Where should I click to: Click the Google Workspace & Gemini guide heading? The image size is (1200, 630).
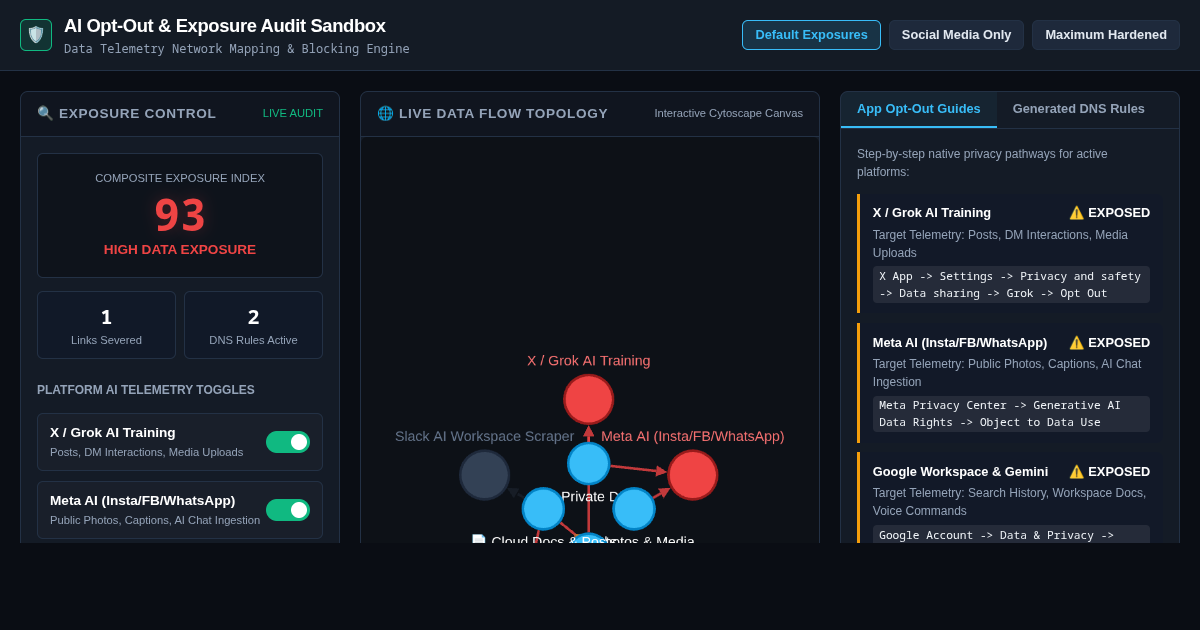click(960, 471)
